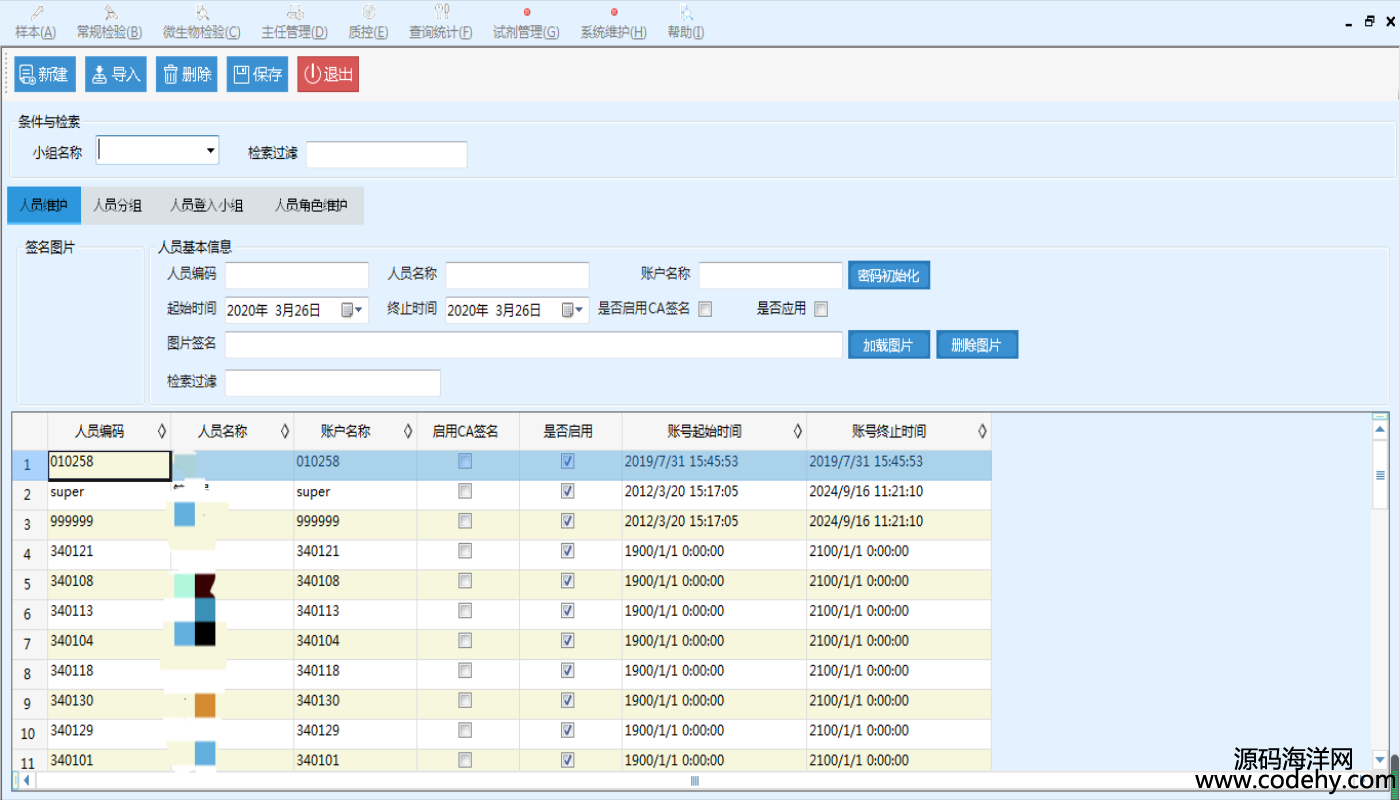Switch to the 人员分组 tab
The image size is (1400, 800).
118,205
